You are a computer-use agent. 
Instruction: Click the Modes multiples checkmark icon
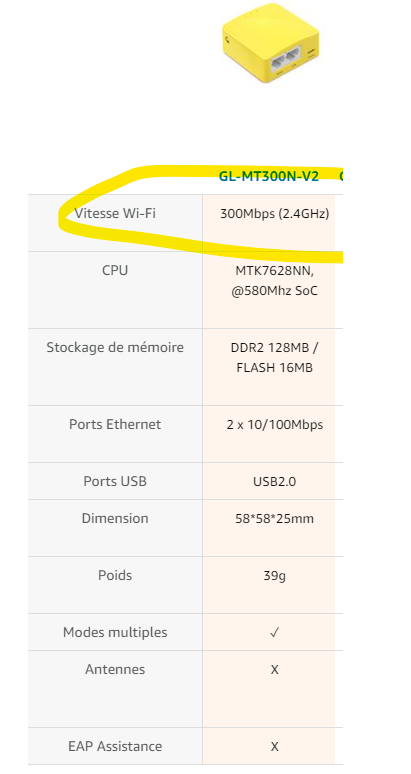(274, 633)
